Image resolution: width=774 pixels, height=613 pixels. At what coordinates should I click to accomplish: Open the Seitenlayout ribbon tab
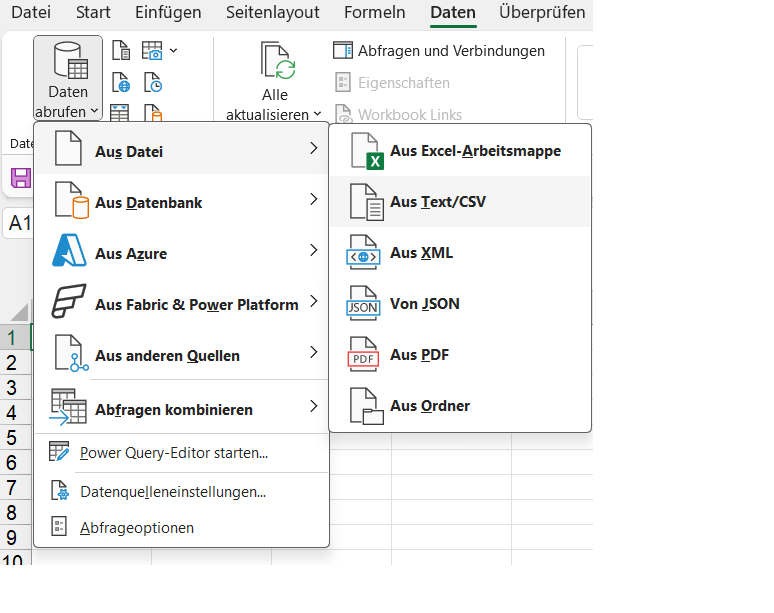[x=272, y=12]
